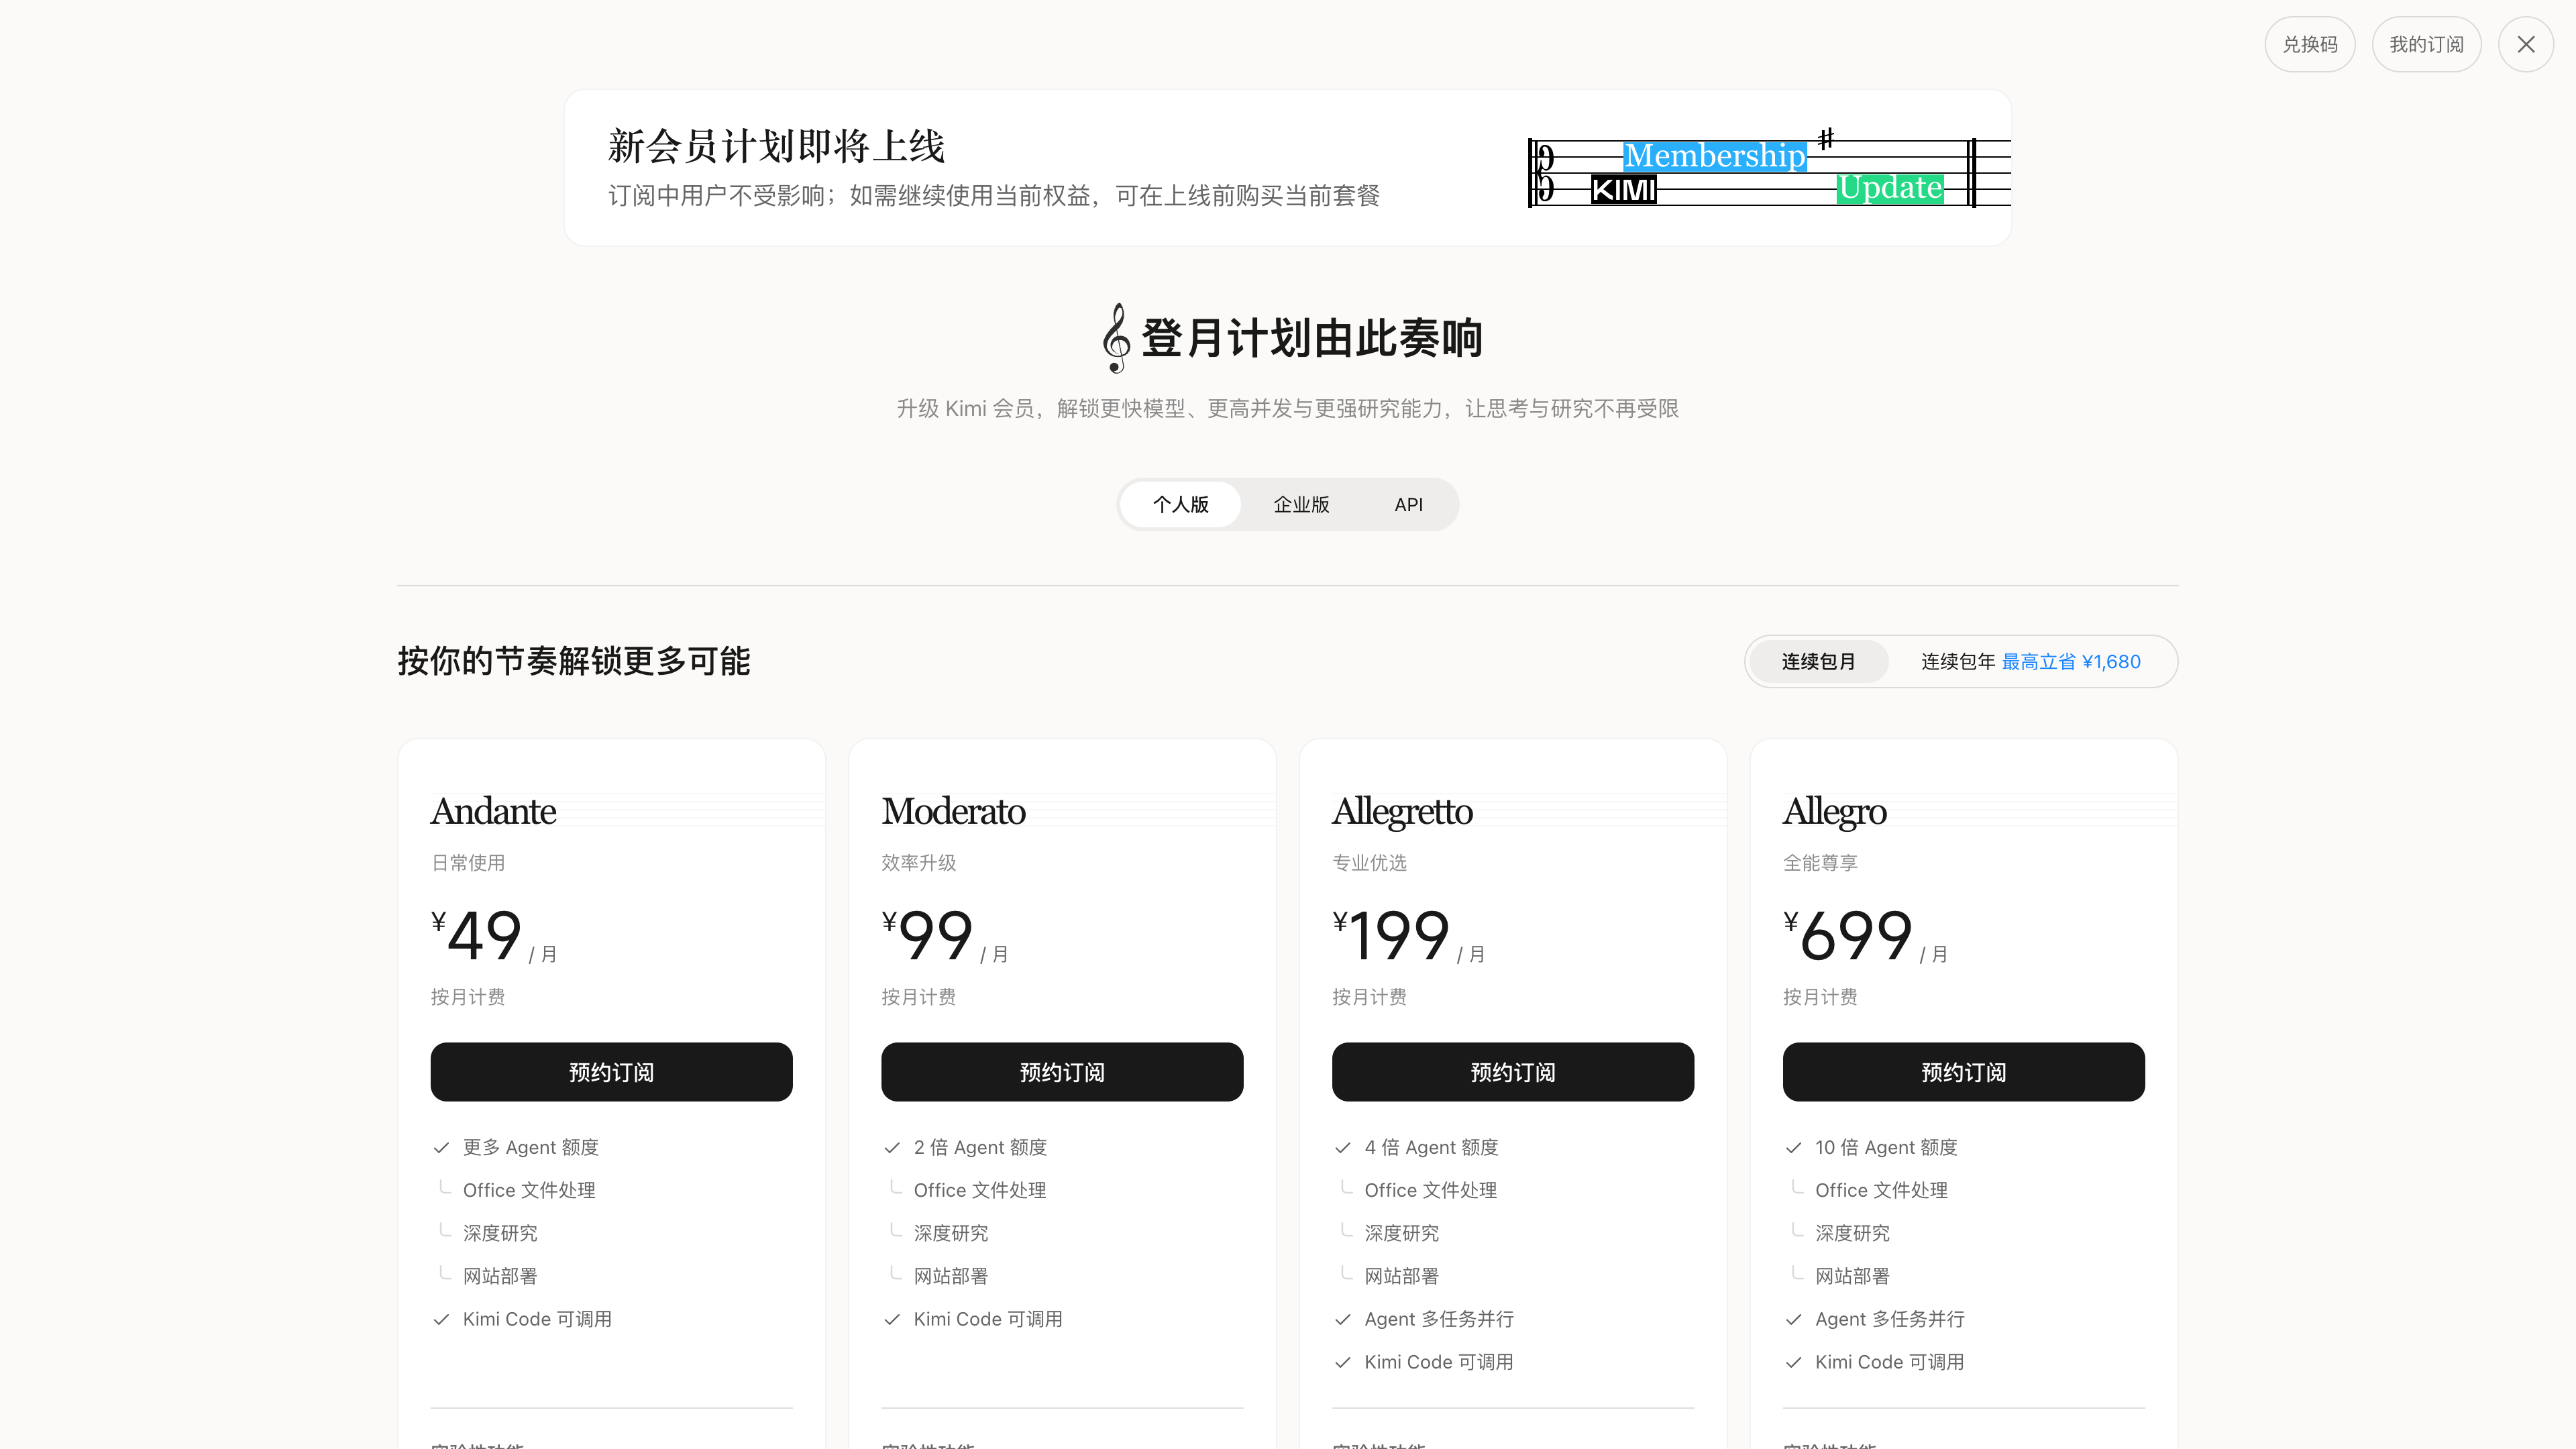2576x1449 pixels.
Task: Click checkmark next to 2 倍 Agent 额度
Action: 892,1148
